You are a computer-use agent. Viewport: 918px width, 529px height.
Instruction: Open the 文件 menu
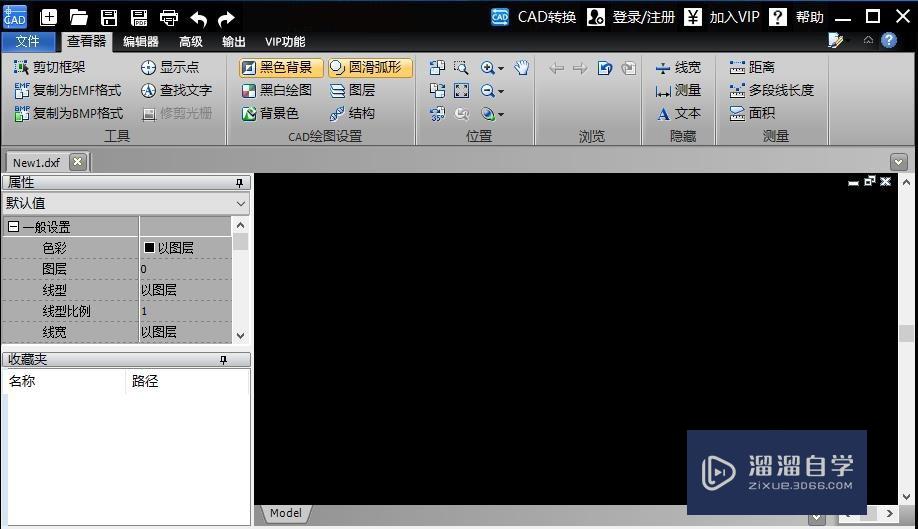click(28, 42)
